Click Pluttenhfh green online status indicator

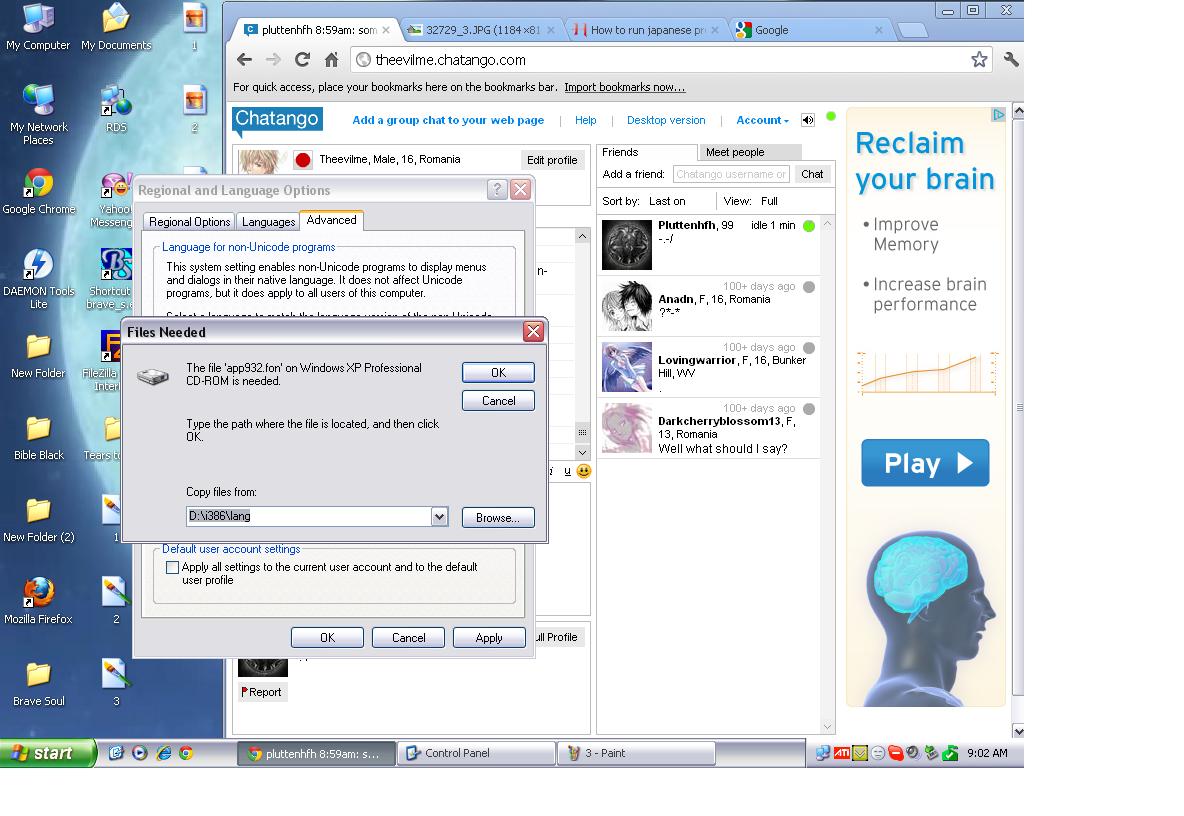click(809, 226)
